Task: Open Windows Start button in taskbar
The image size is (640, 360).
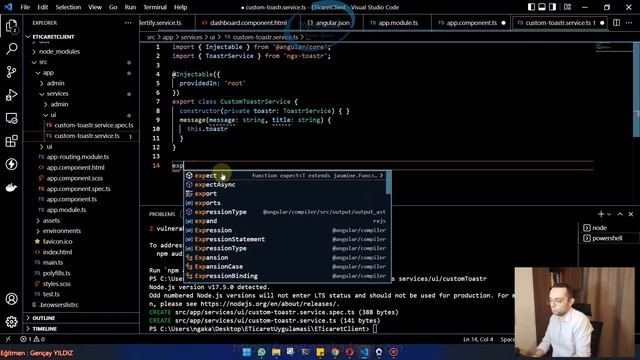Action: click(x=247, y=352)
